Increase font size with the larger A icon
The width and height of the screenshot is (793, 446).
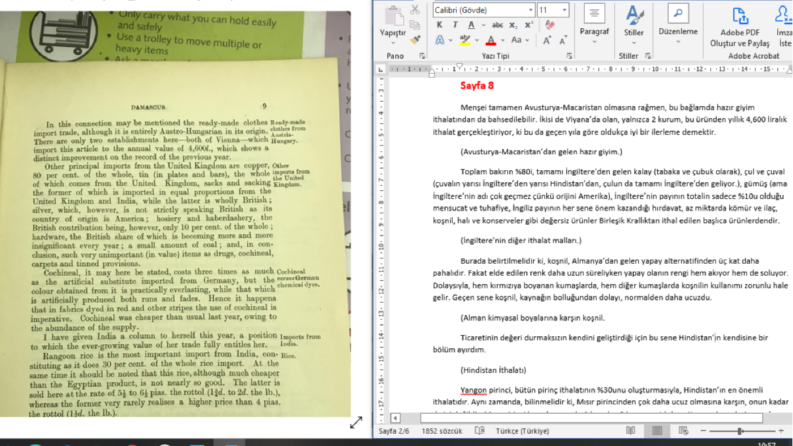tap(547, 40)
